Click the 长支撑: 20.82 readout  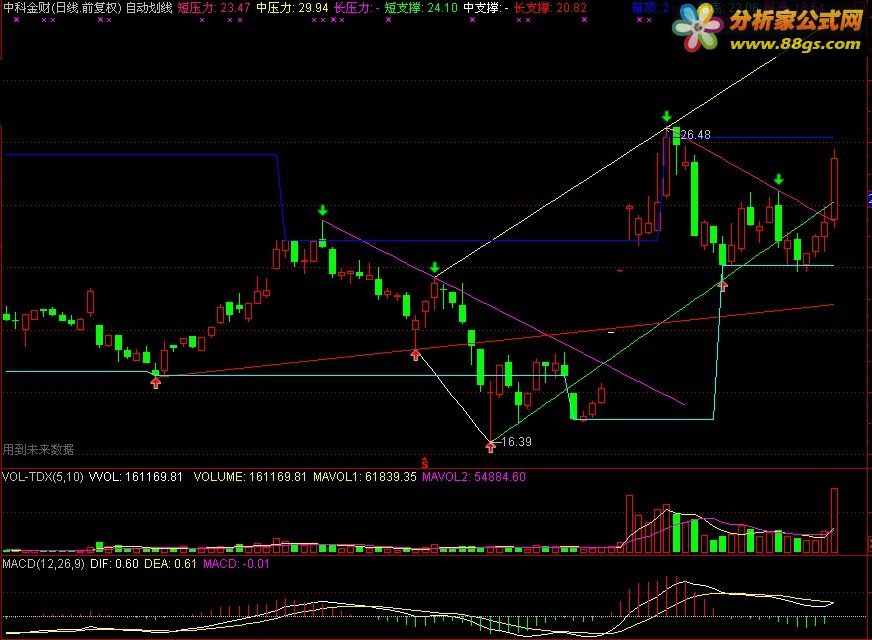click(x=550, y=8)
